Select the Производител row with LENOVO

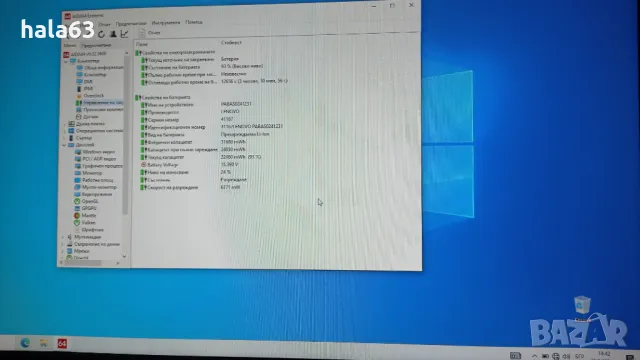point(191,112)
